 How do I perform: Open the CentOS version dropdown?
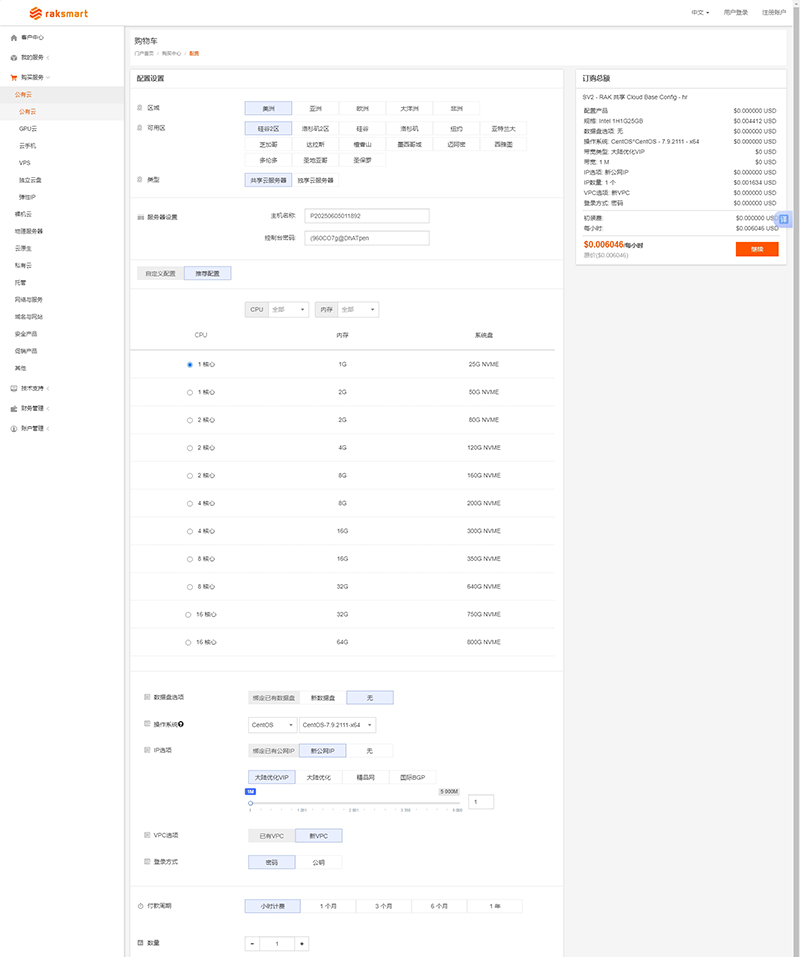point(337,724)
